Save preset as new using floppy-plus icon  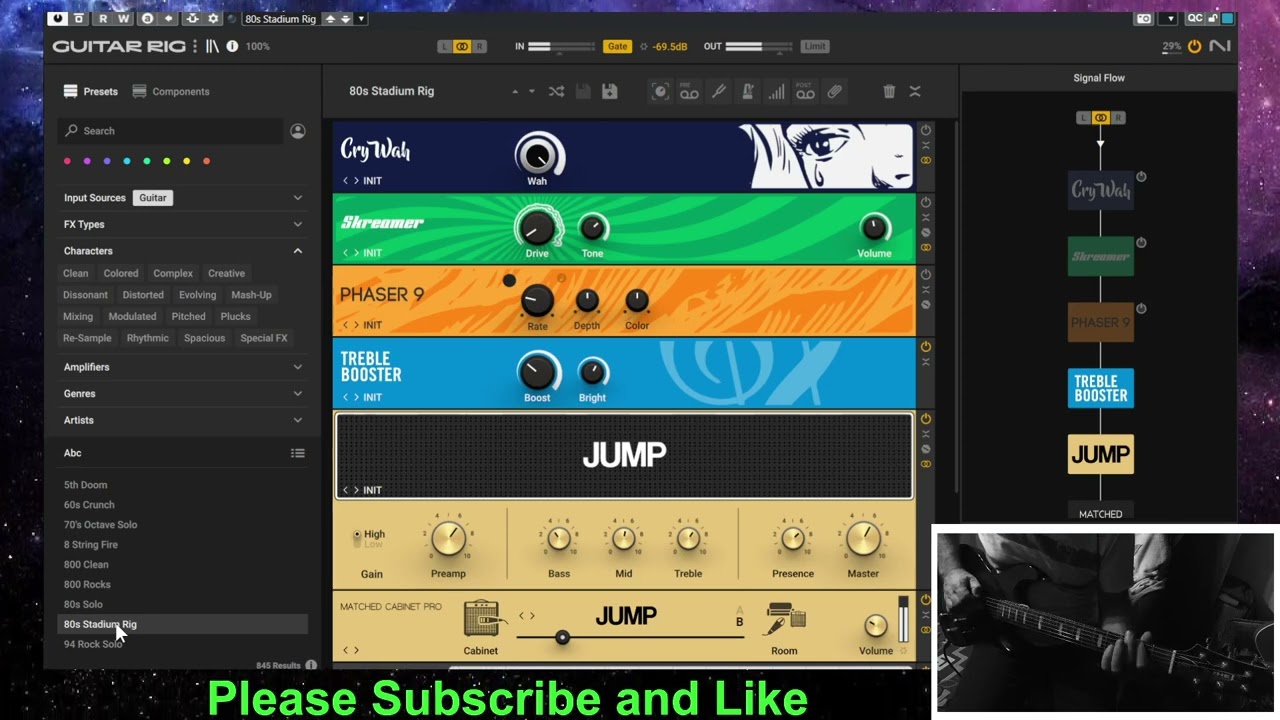[x=609, y=91]
